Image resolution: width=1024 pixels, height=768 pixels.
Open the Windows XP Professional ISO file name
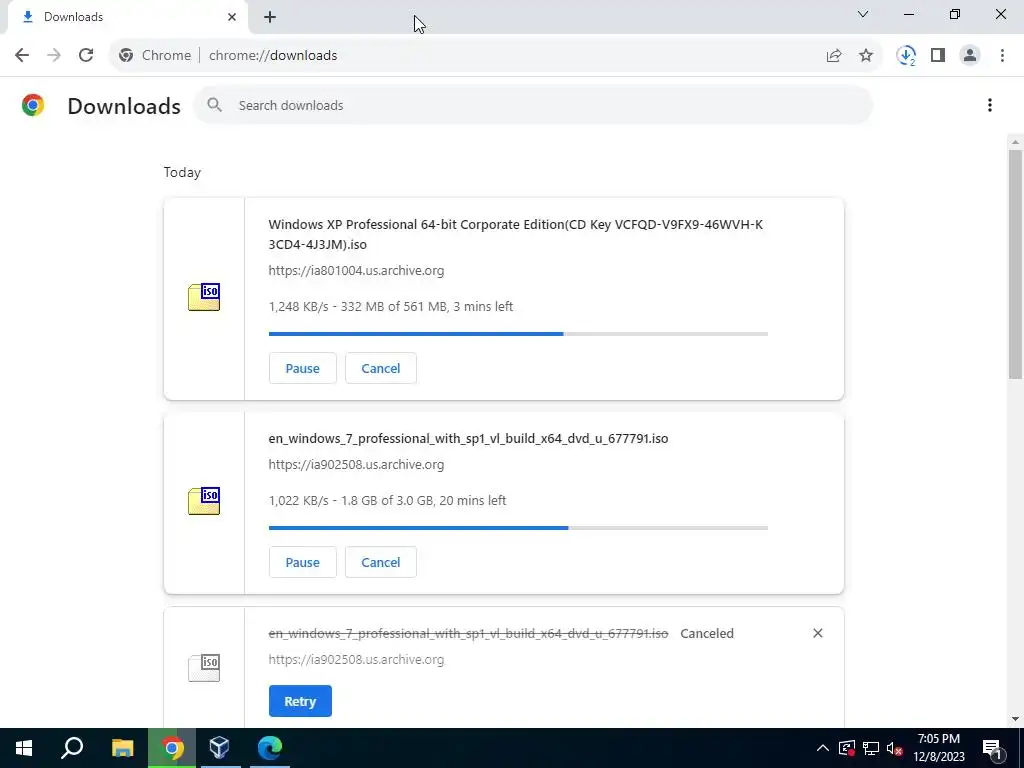pyautogui.click(x=515, y=234)
